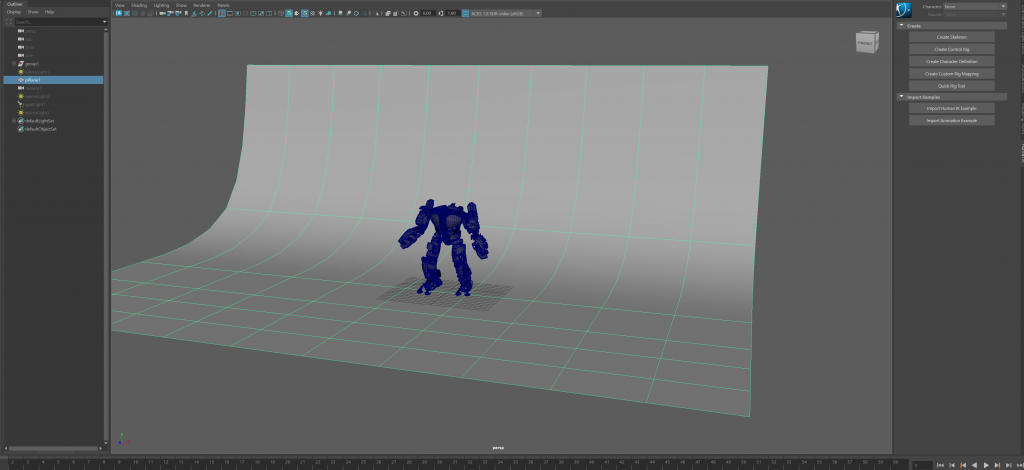Click the Create Character Definition button
The image size is (1024, 470).
(952, 61)
